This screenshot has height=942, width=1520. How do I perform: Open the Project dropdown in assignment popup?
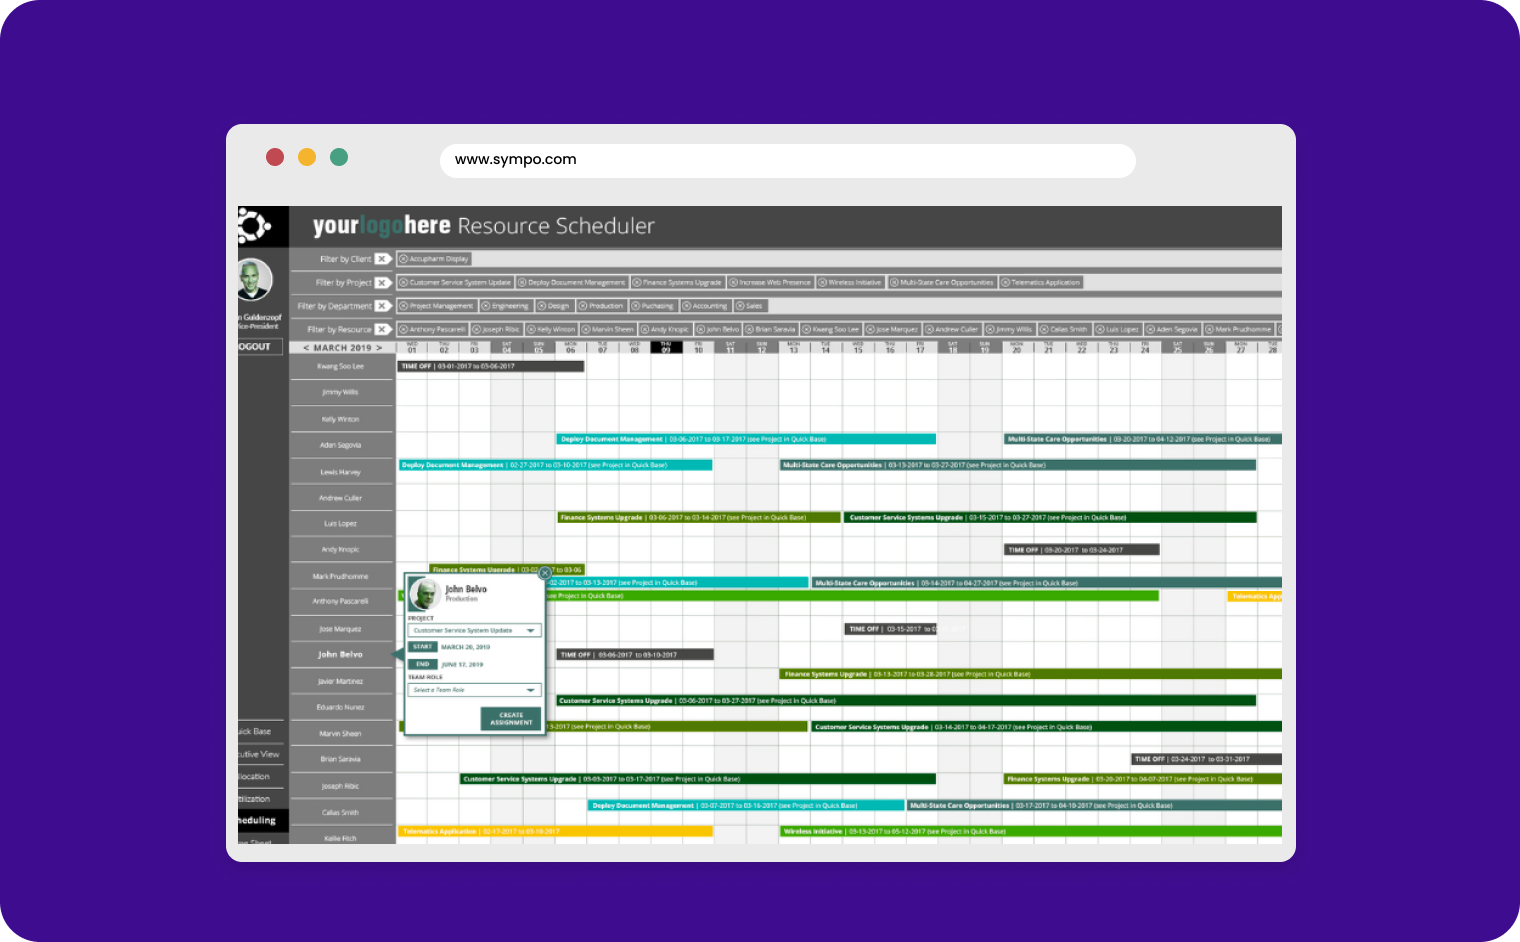[475, 631]
